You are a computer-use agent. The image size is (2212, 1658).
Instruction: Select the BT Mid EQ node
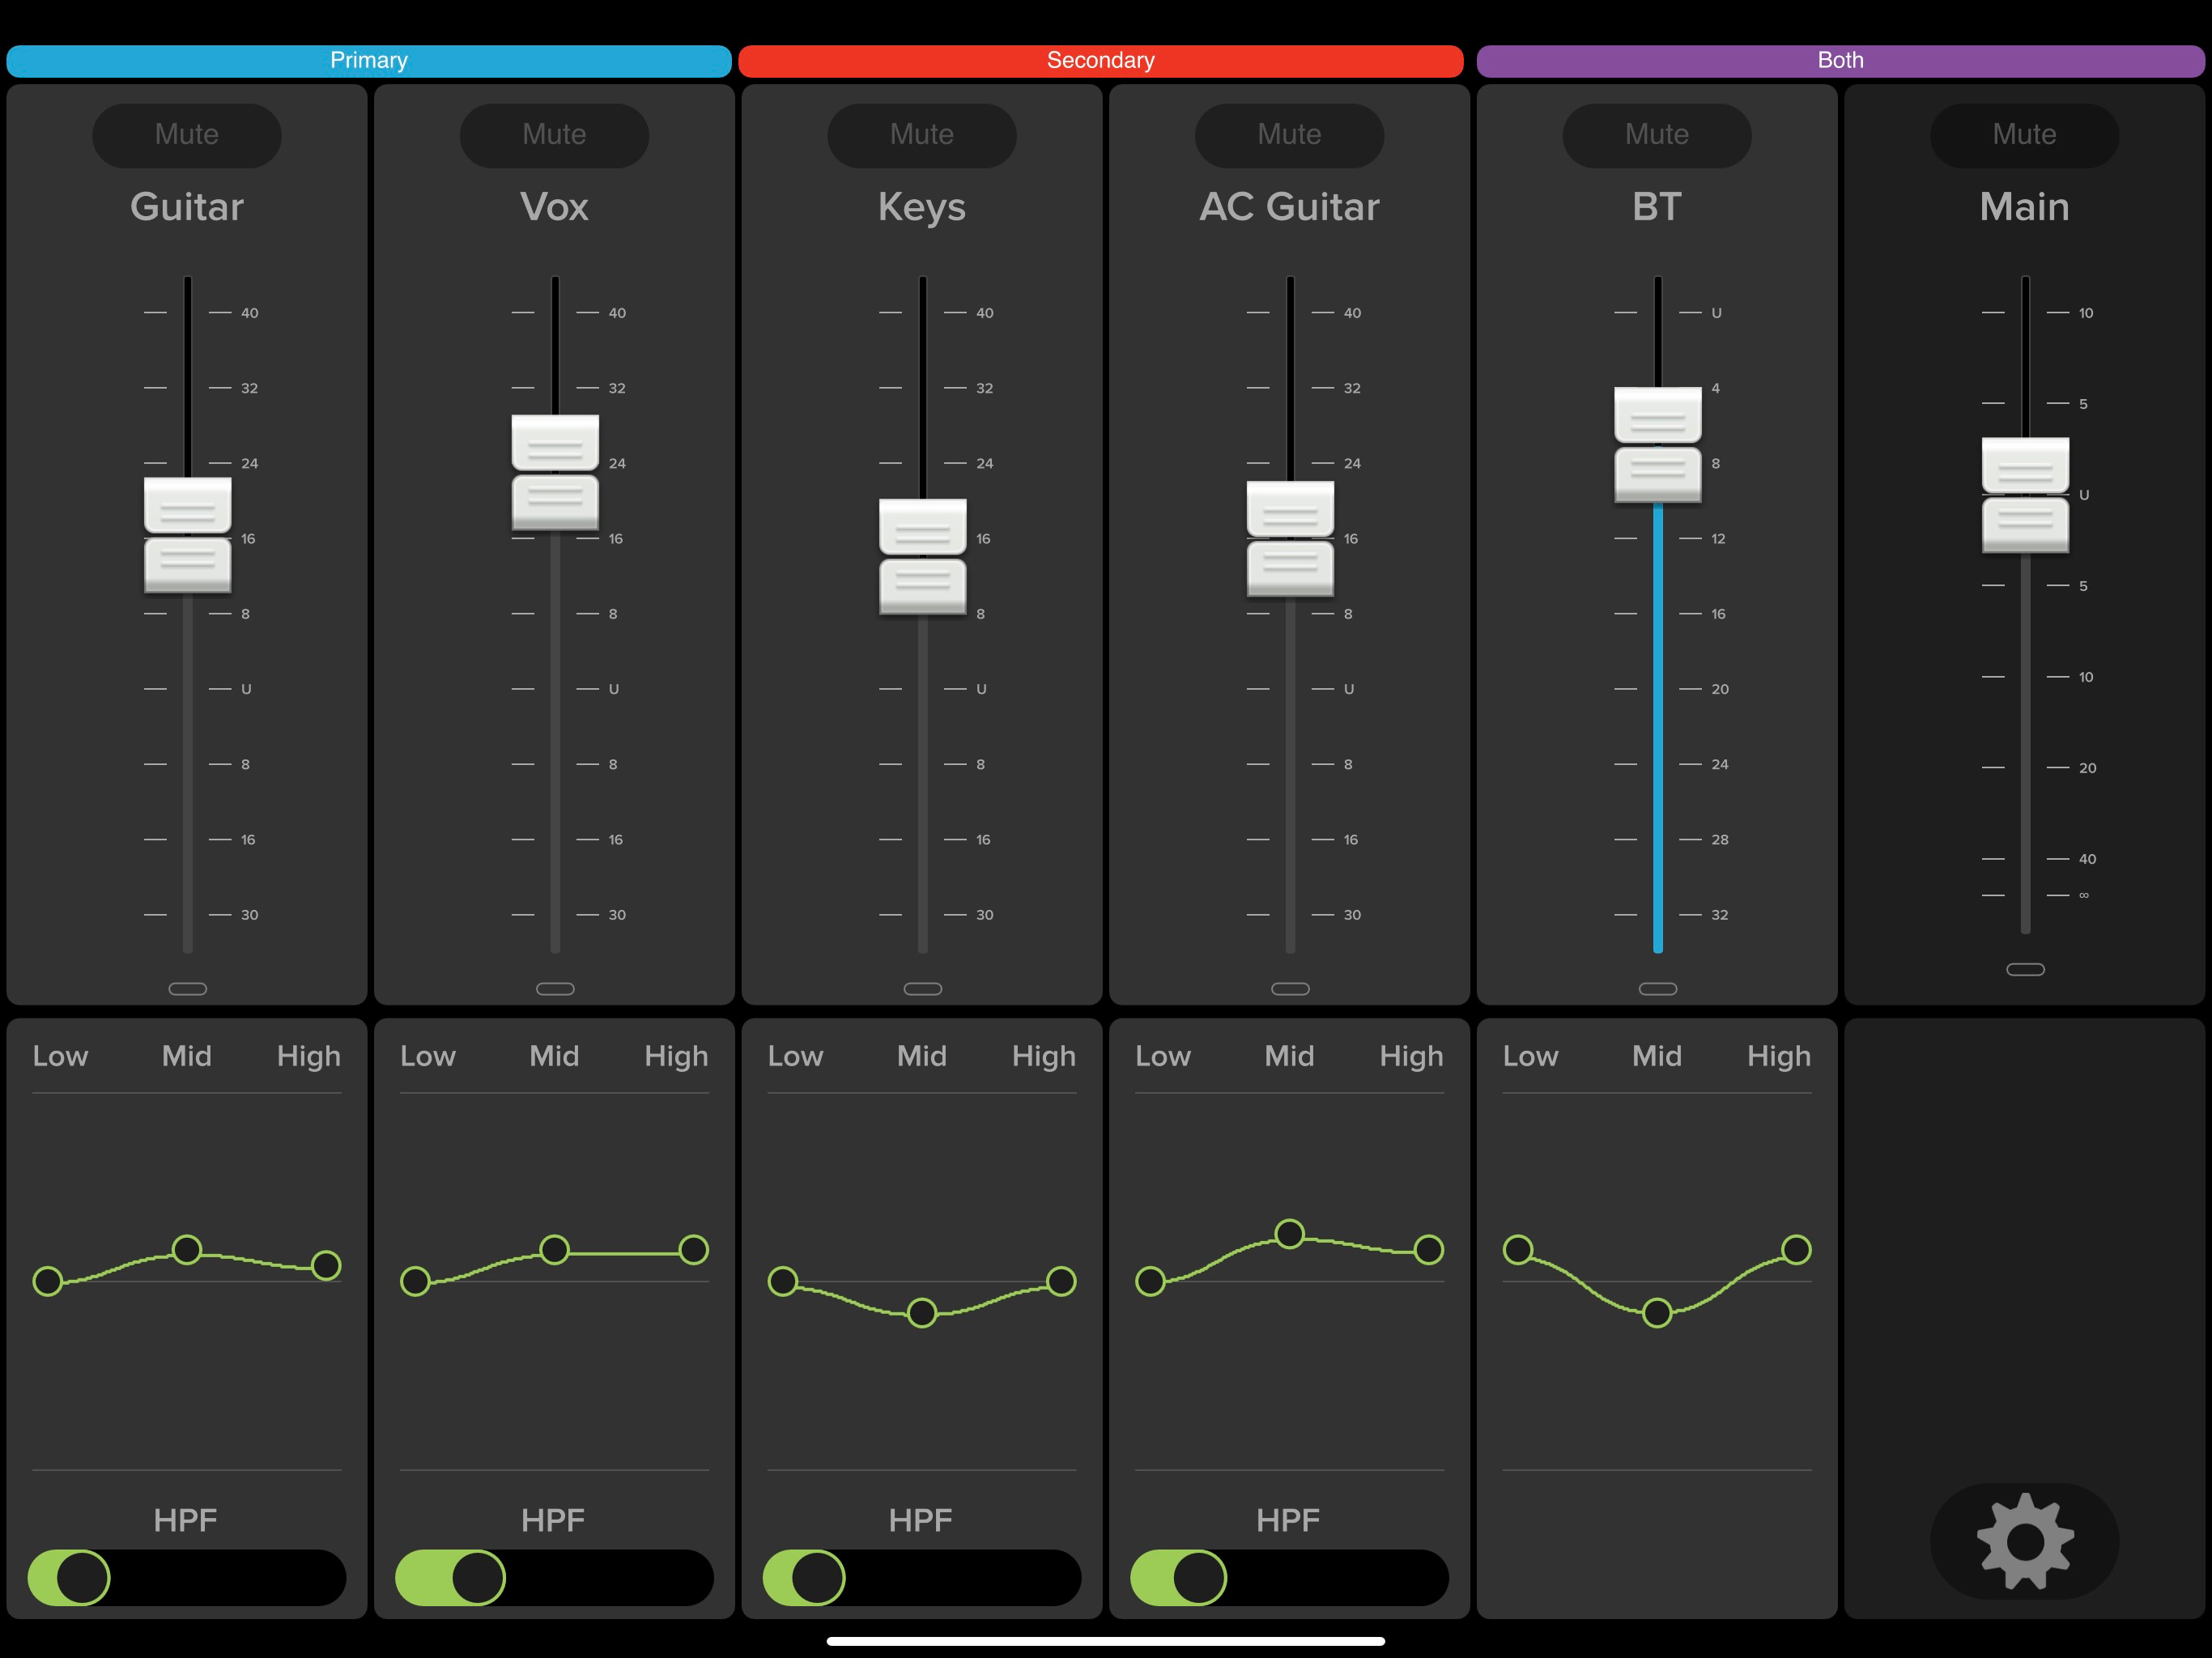1657,1312
